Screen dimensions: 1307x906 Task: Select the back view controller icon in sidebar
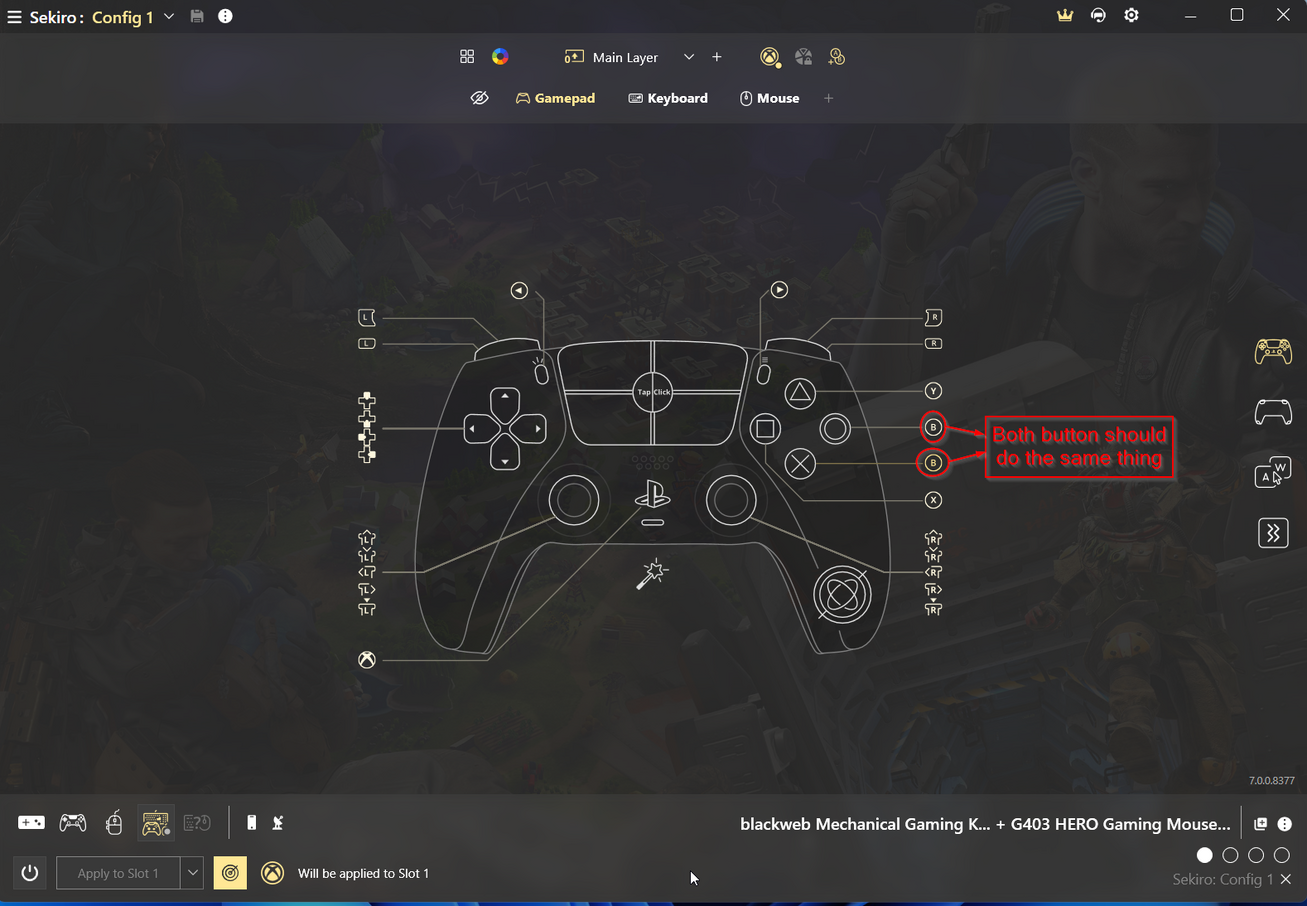1273,411
